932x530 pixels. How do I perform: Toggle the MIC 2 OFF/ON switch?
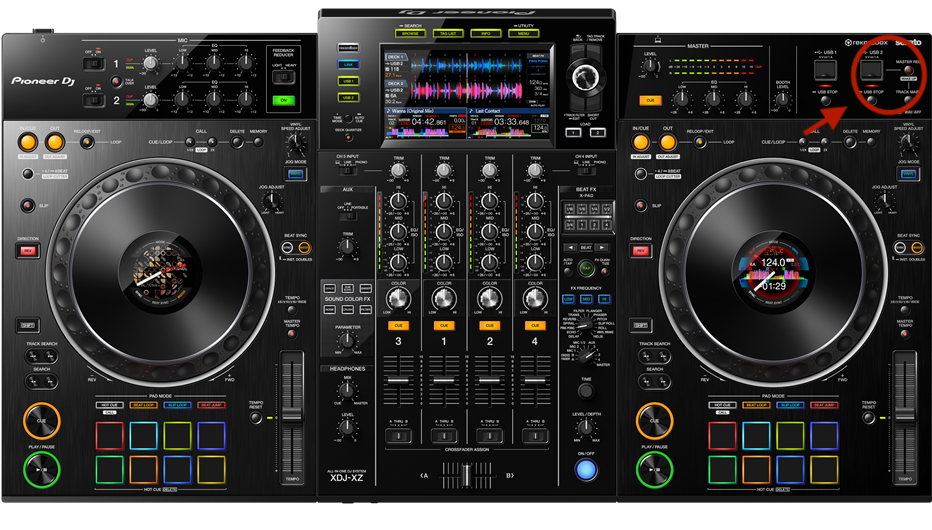point(94,99)
